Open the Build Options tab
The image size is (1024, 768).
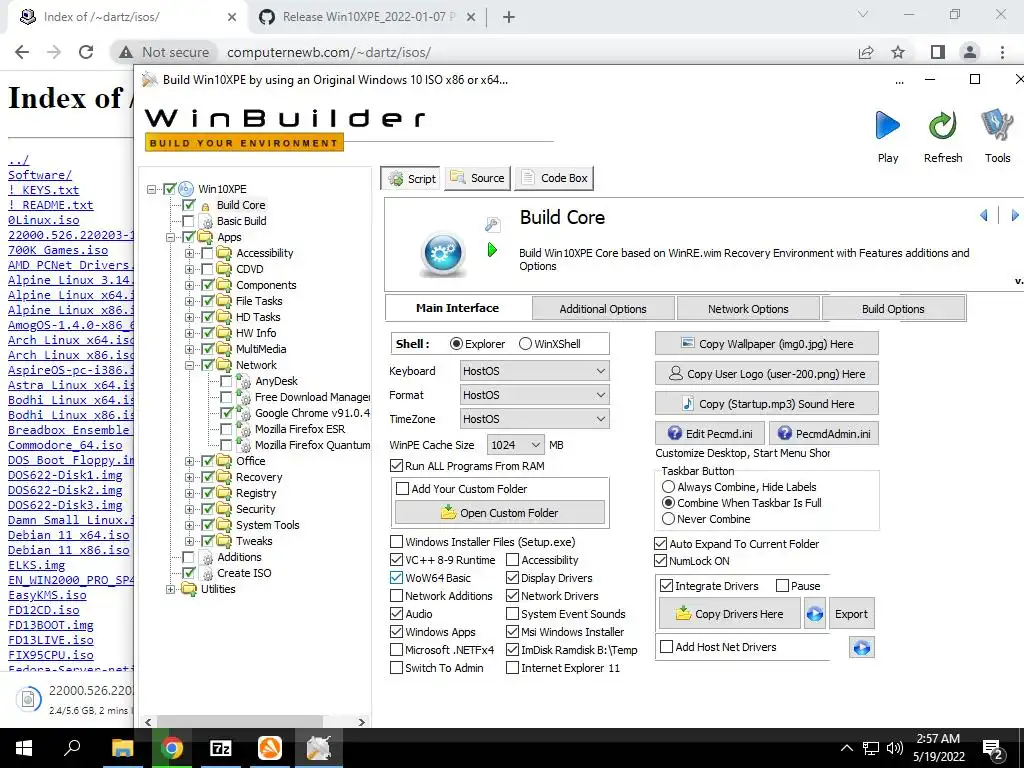pos(893,309)
